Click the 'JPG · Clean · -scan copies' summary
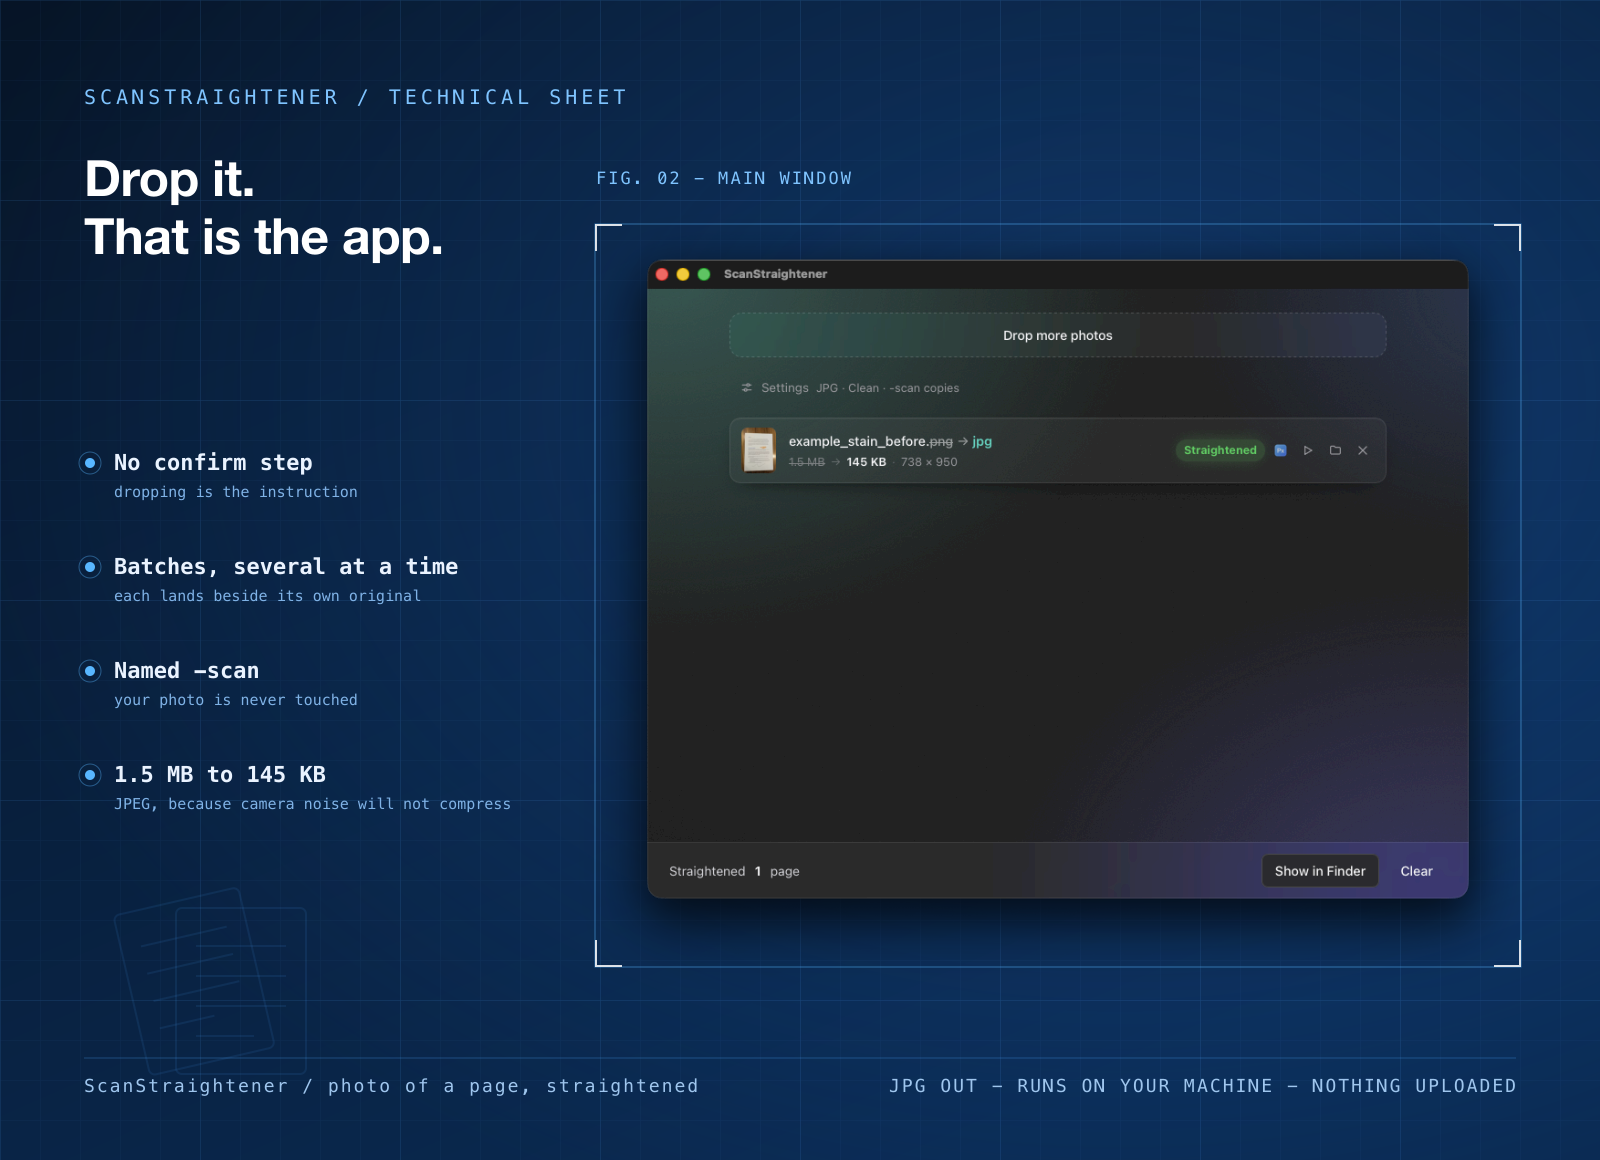Viewport: 1600px width, 1160px height. (888, 388)
